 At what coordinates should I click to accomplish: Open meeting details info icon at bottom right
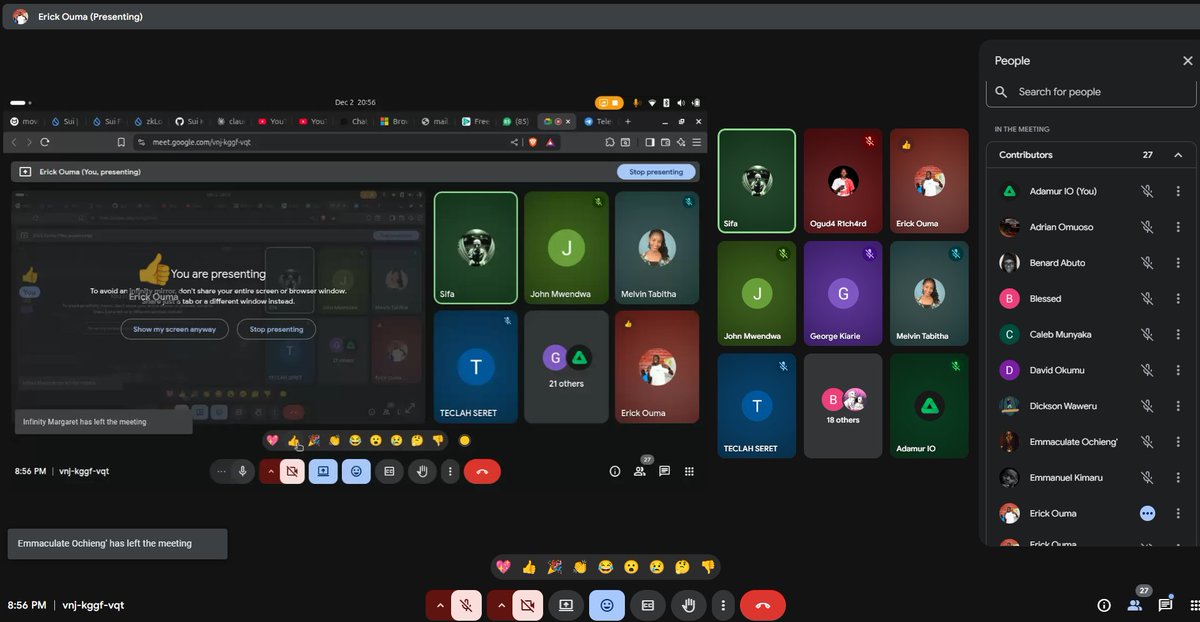(x=1104, y=605)
